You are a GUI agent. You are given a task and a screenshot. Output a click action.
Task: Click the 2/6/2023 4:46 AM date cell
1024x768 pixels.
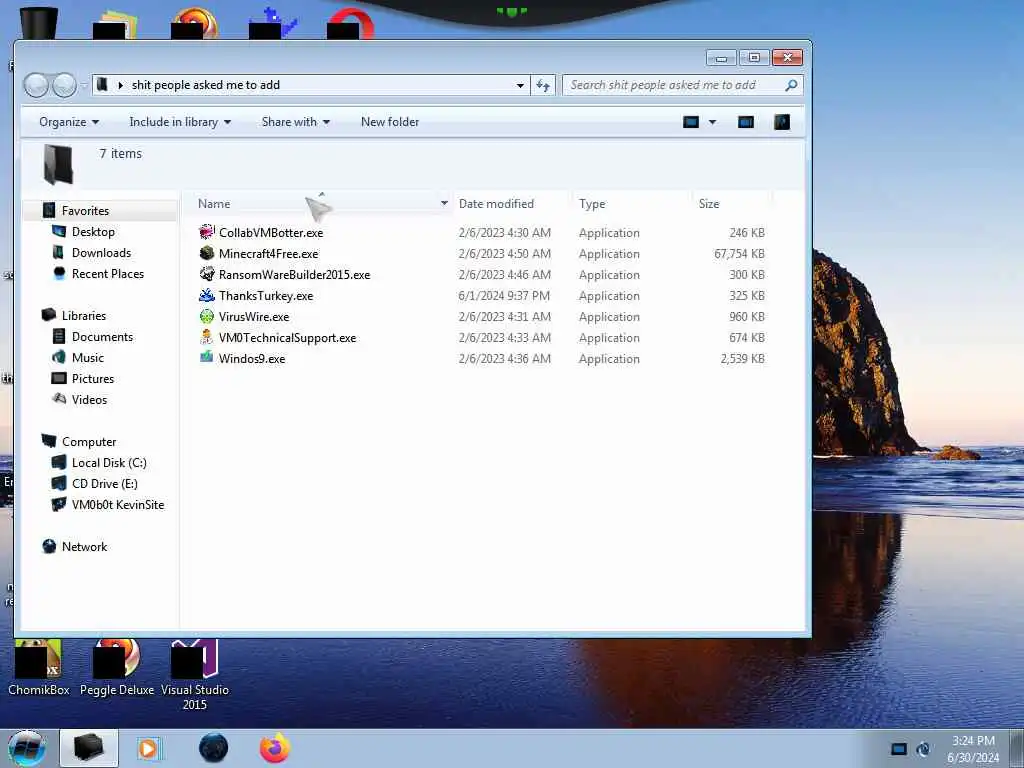pyautogui.click(x=504, y=275)
